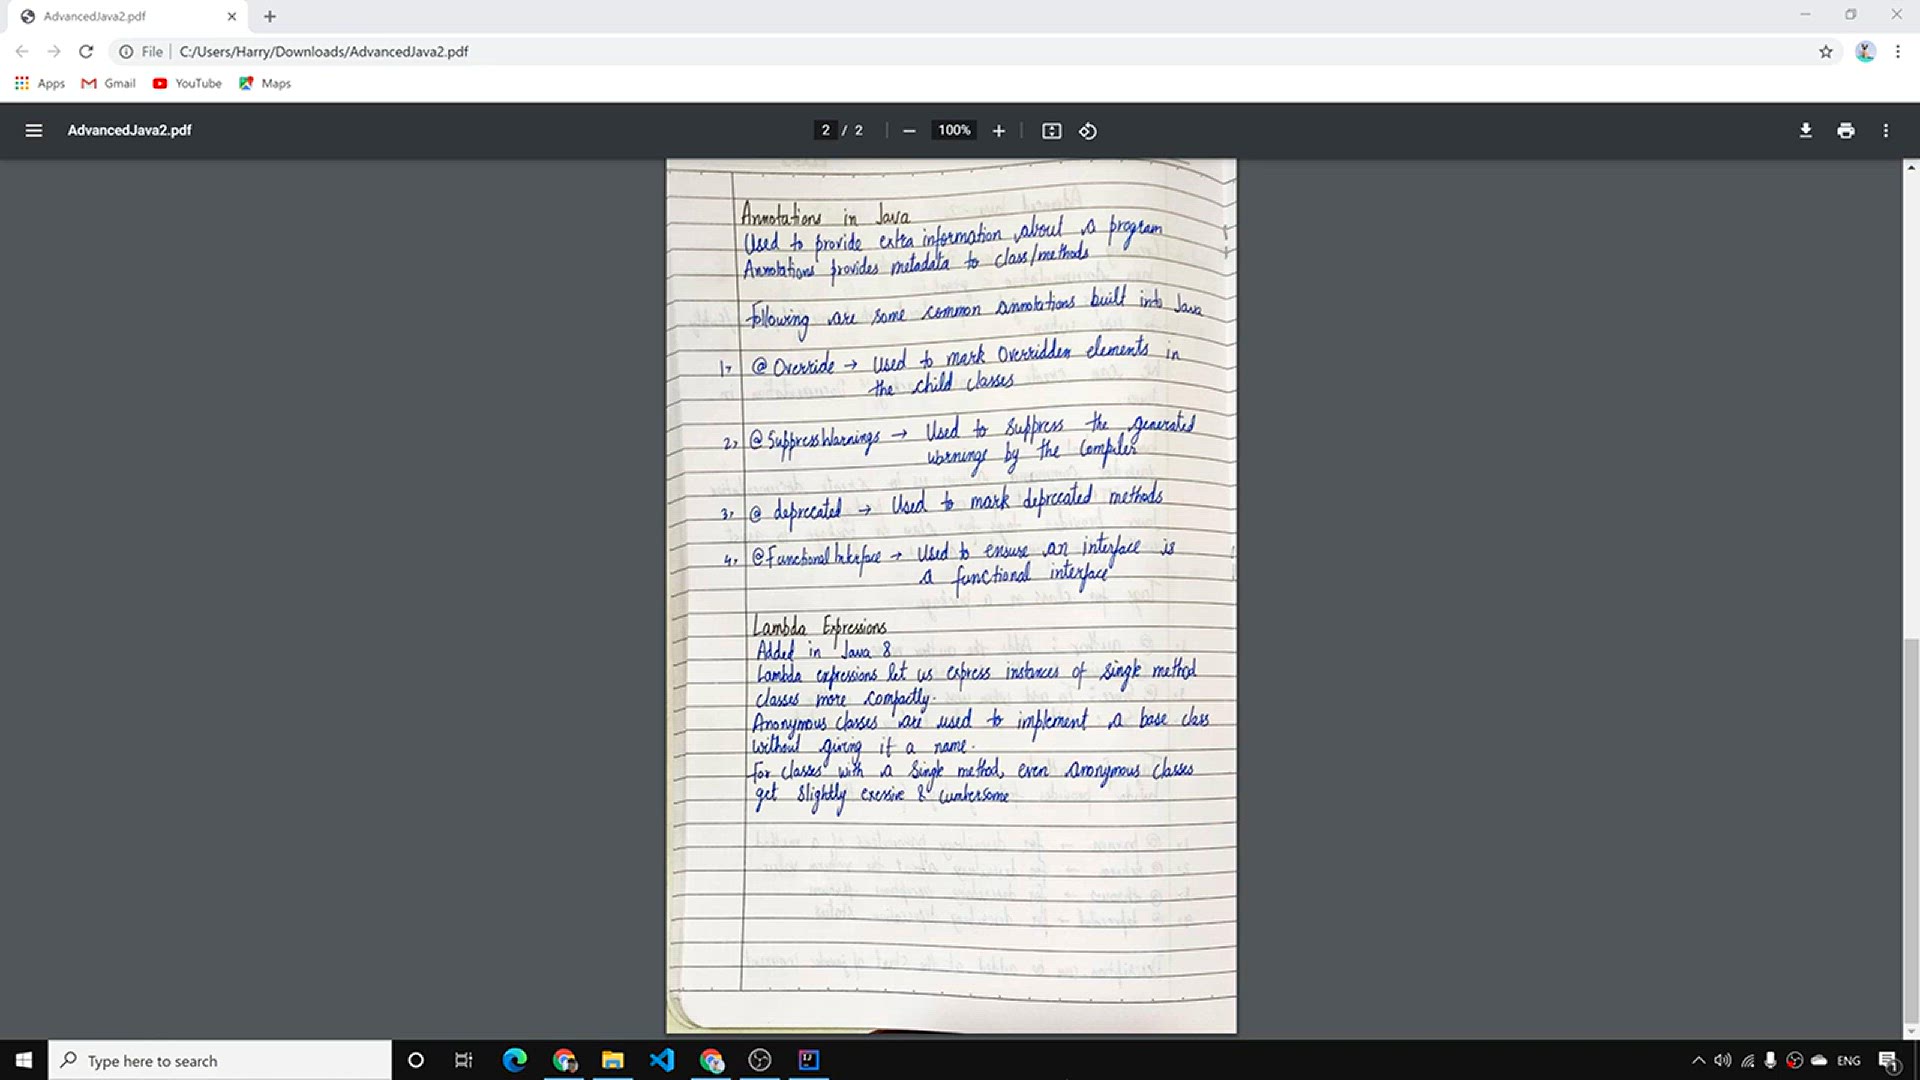Rotate the PDF counterclockwise

pos(1088,131)
